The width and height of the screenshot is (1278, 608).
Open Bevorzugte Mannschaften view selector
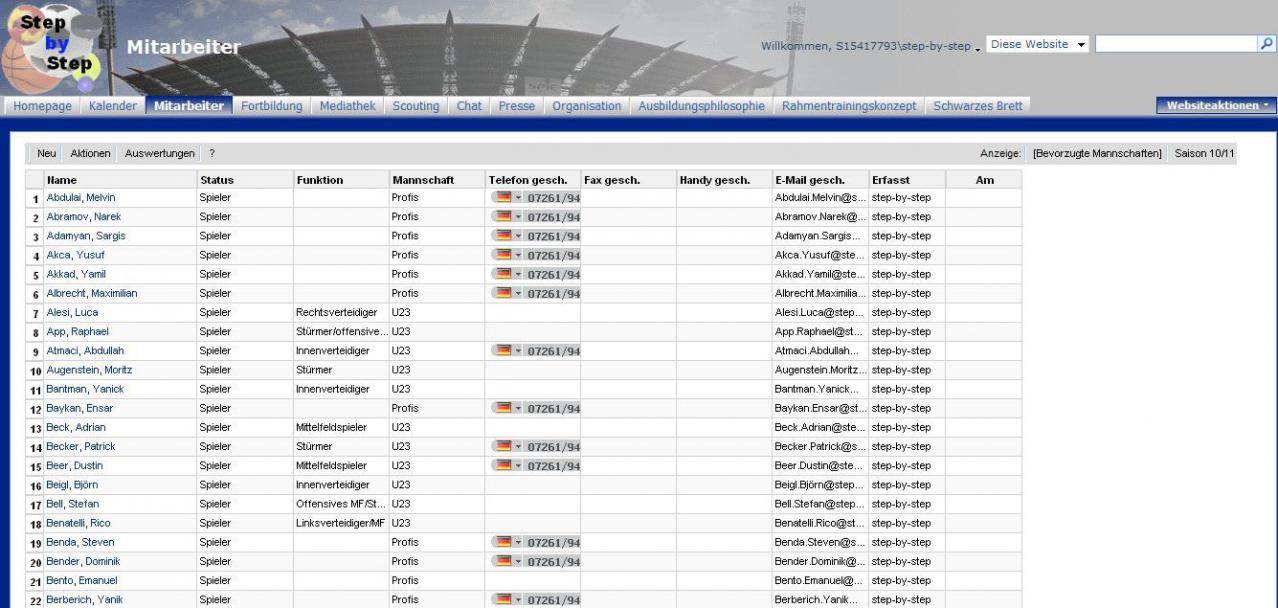(x=1097, y=153)
